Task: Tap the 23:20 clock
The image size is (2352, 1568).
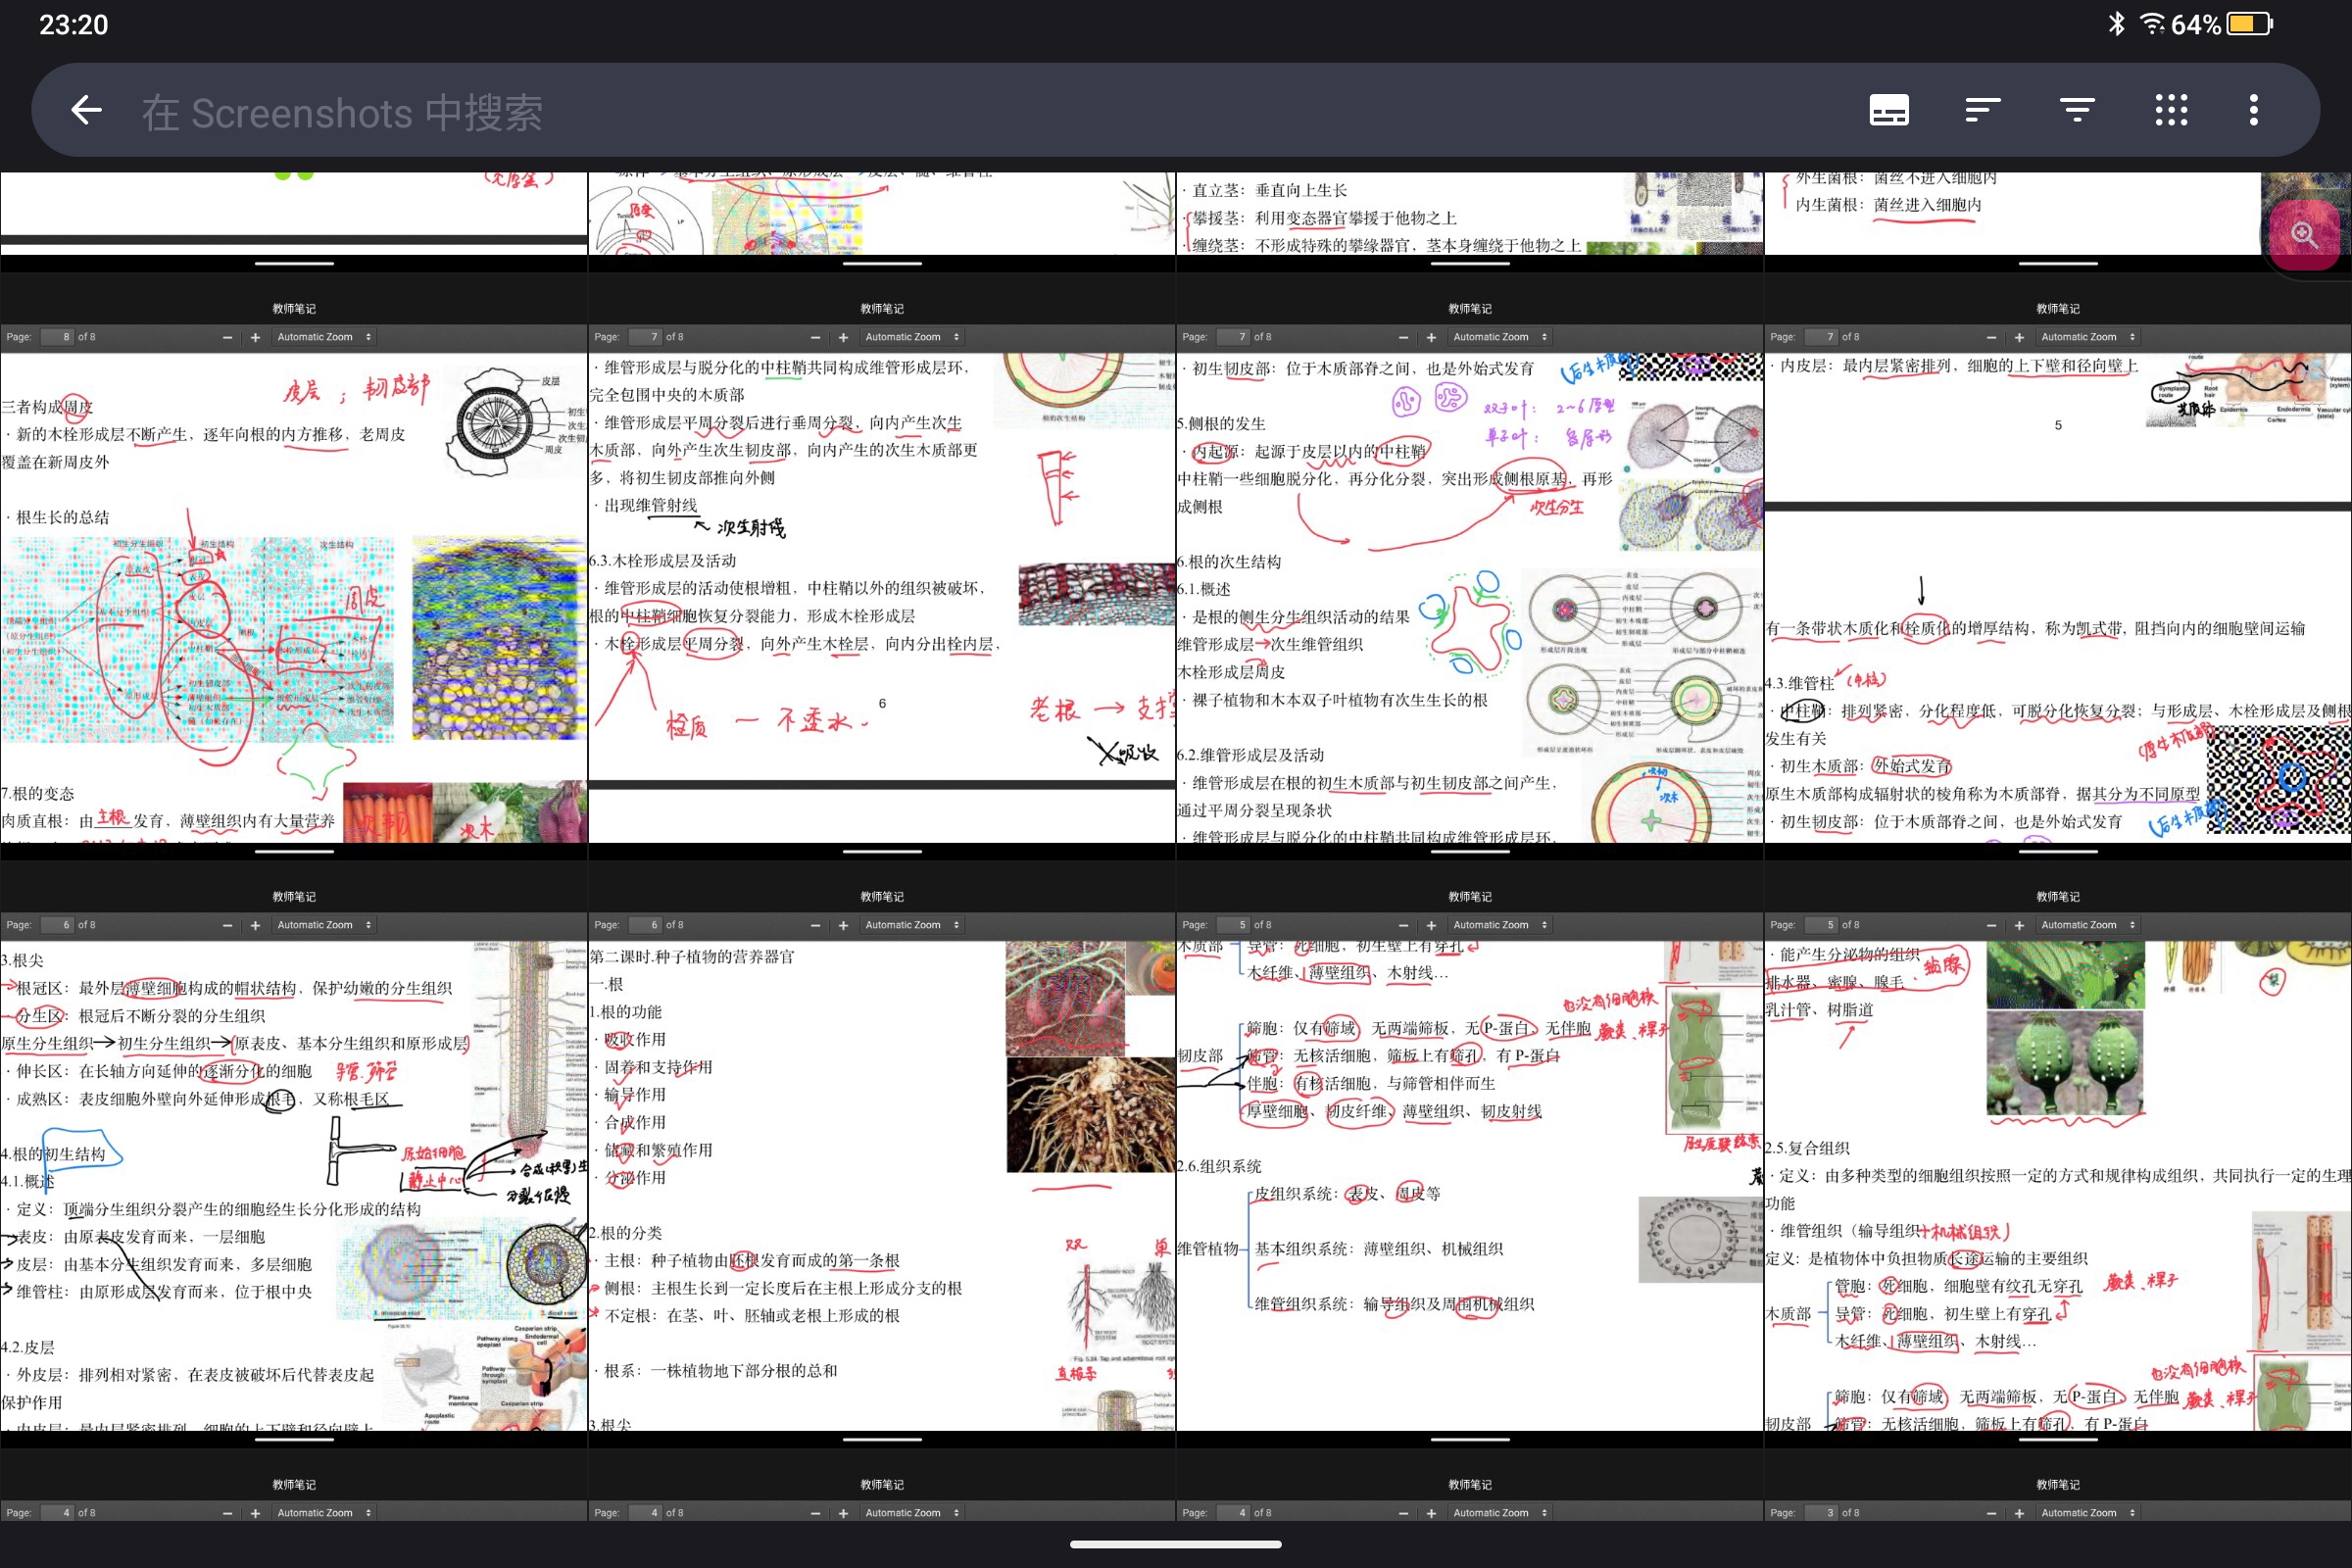Action: (x=73, y=24)
